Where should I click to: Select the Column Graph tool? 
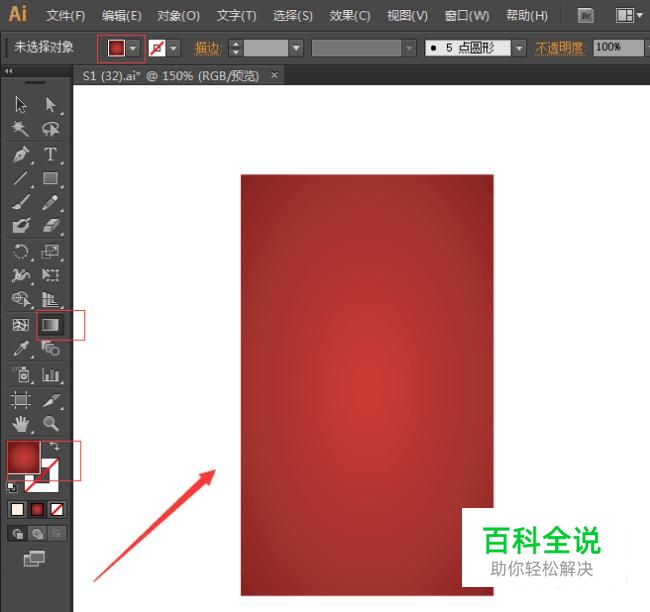(51, 374)
